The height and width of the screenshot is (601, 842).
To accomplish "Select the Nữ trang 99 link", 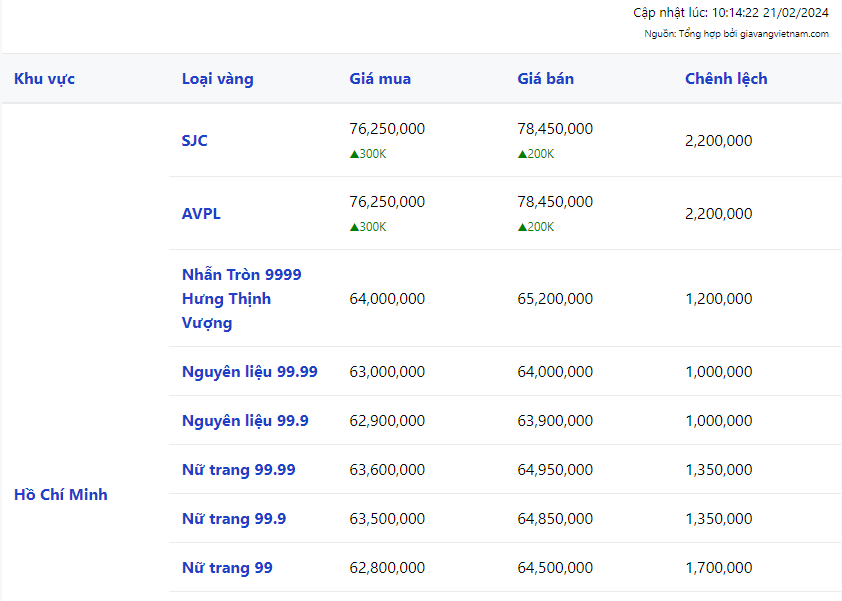I will click(x=227, y=568).
